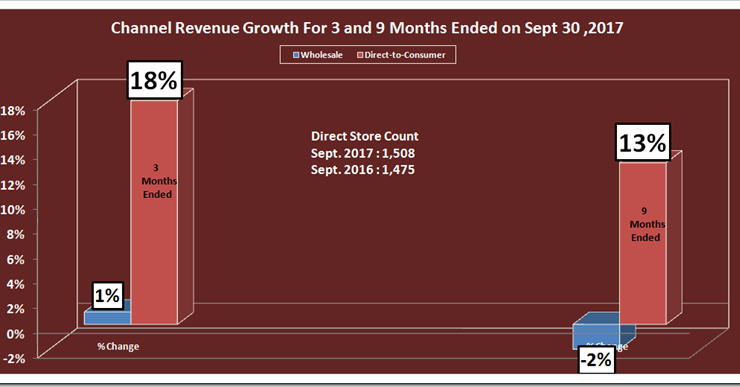The height and width of the screenshot is (387, 740).
Task: Click the 10% axis tick label
Action: pos(13,210)
